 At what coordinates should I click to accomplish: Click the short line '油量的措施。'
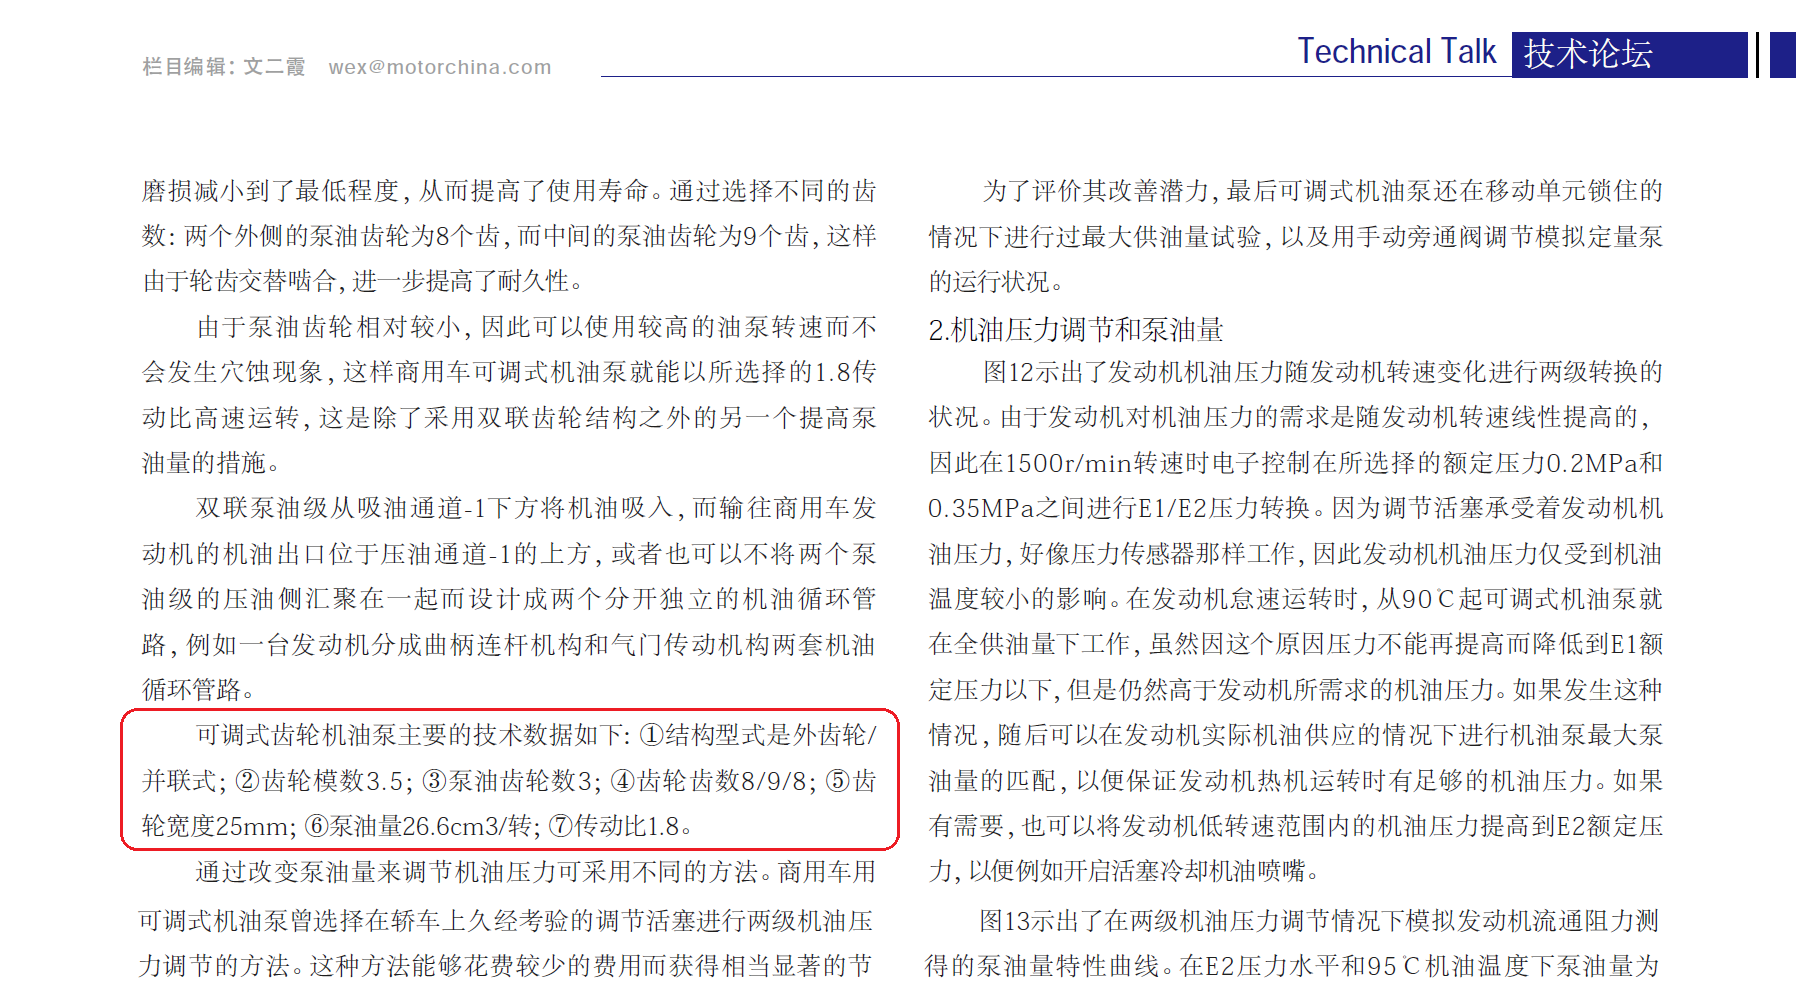pyautogui.click(x=211, y=463)
